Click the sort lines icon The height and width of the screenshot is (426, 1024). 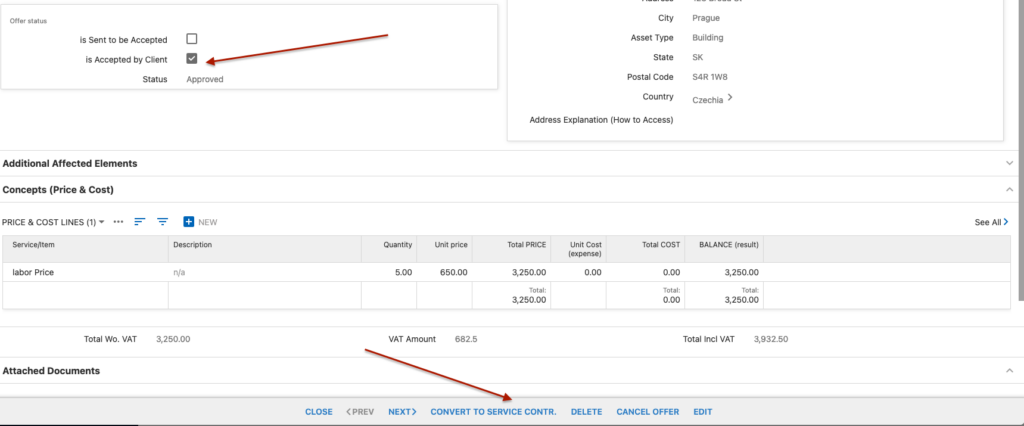click(139, 222)
